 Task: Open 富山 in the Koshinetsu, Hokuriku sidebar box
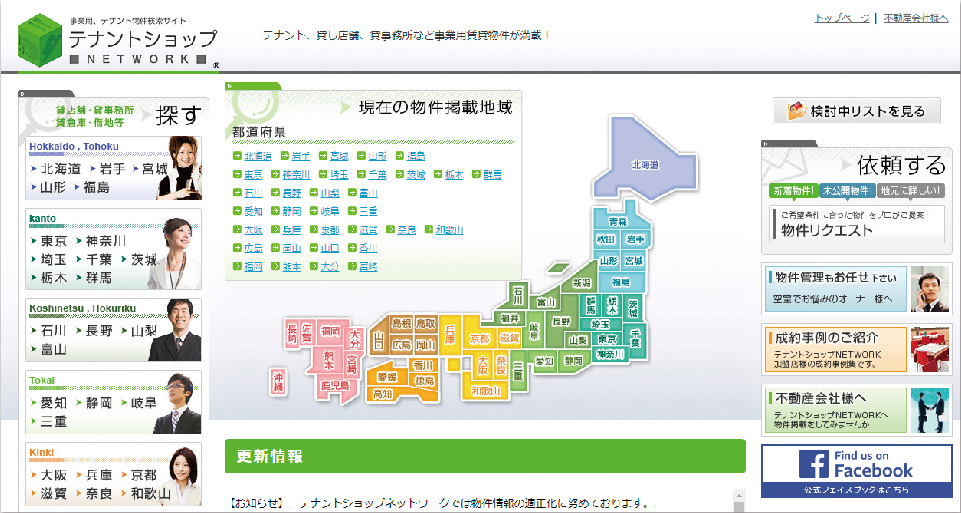(53, 349)
